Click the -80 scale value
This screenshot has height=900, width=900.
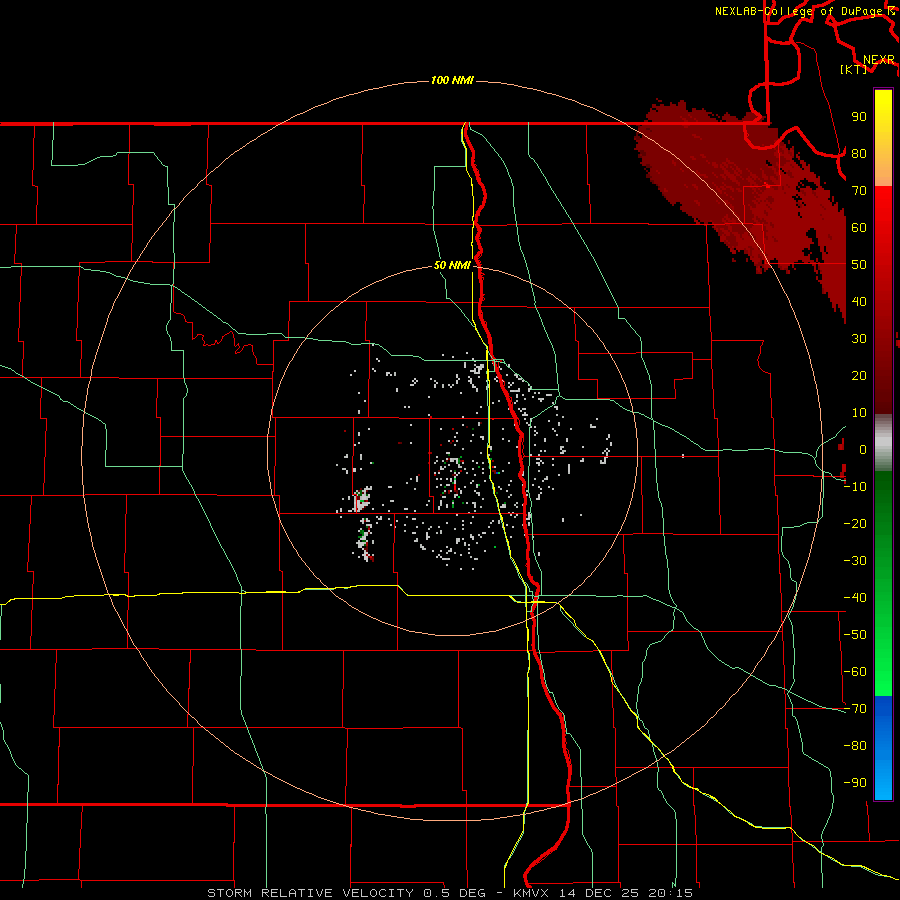coord(855,746)
